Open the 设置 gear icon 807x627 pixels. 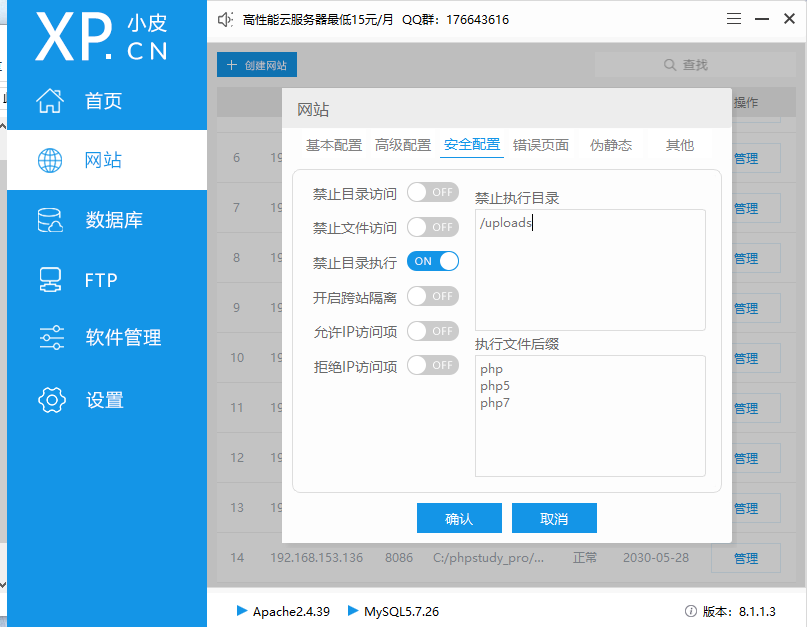point(51,400)
